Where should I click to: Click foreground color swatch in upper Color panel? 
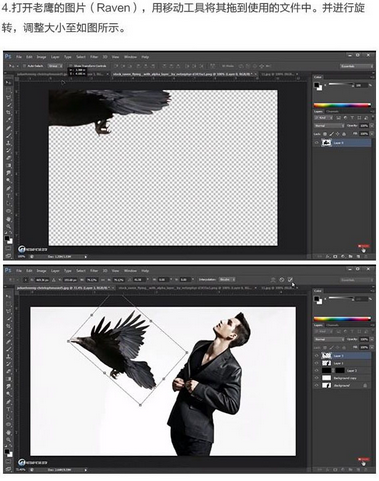click(317, 85)
